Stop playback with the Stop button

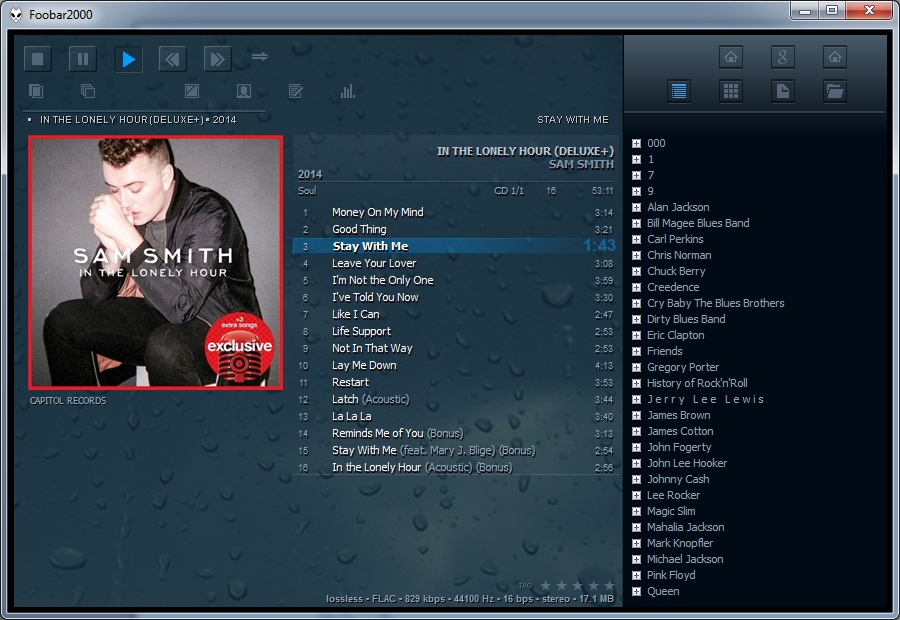point(38,59)
